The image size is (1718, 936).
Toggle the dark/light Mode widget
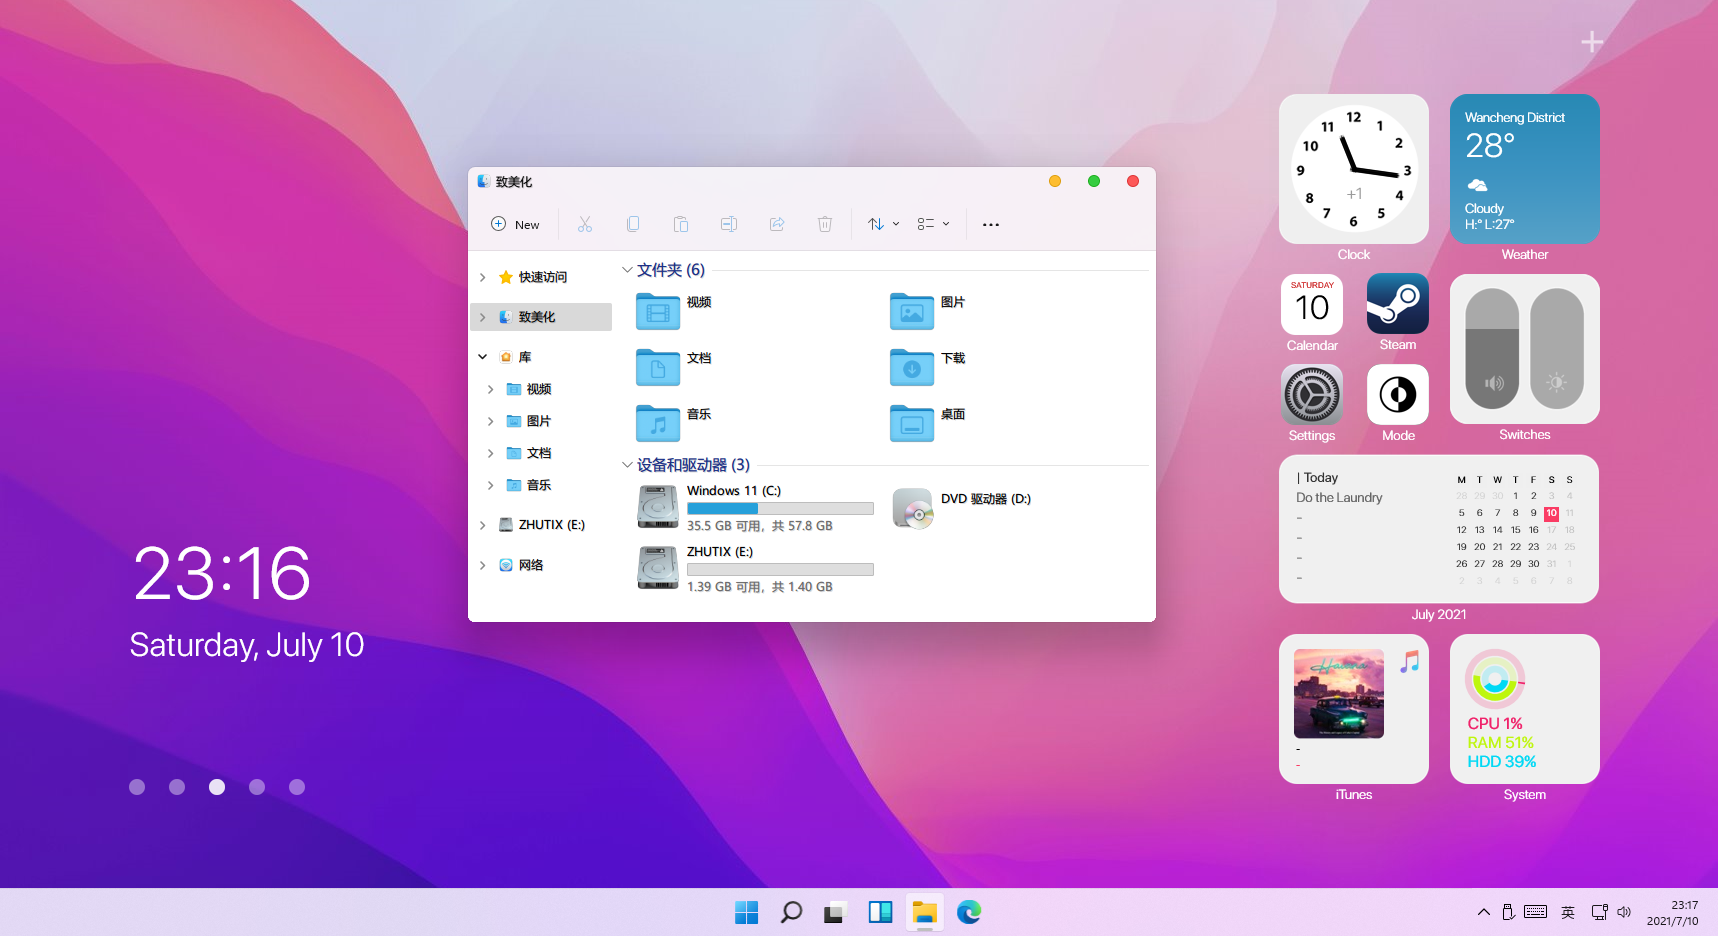(1397, 395)
